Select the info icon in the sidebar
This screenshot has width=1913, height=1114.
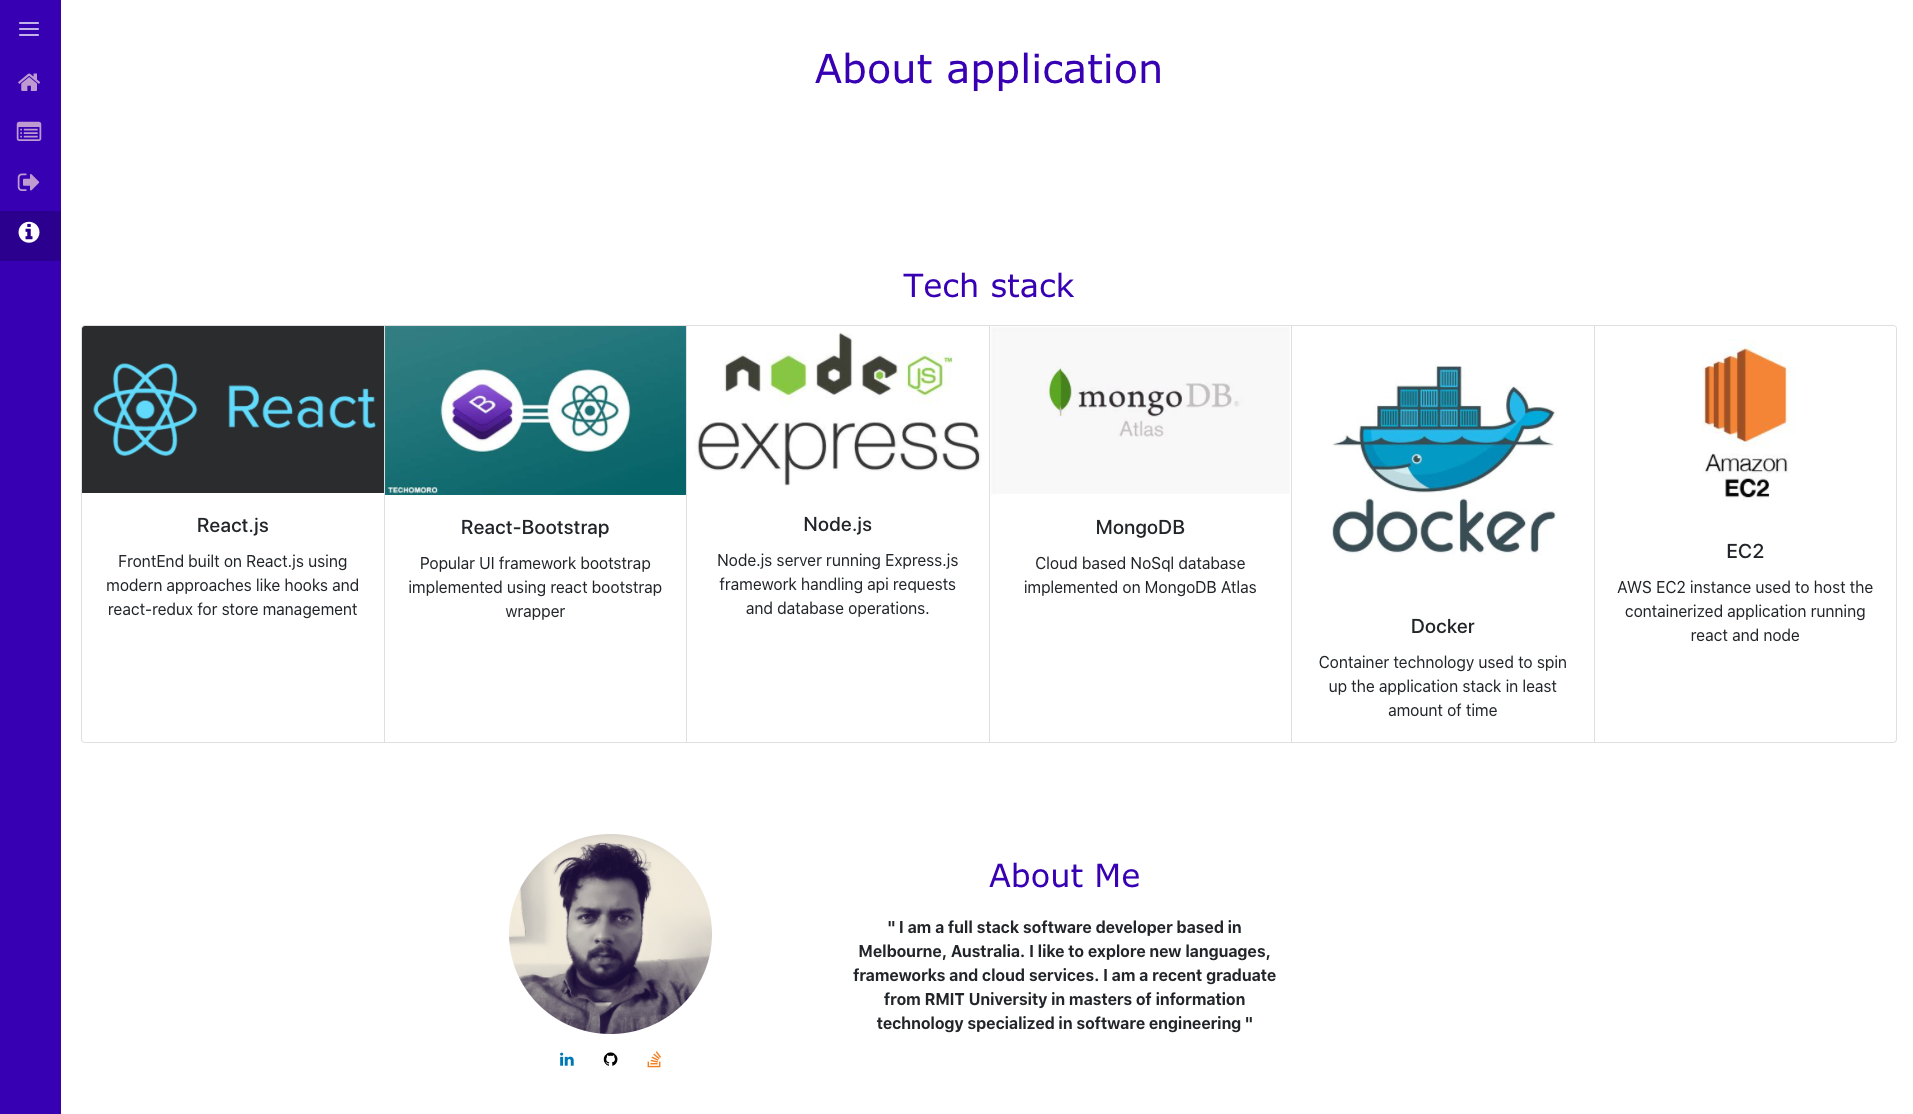pos(29,233)
